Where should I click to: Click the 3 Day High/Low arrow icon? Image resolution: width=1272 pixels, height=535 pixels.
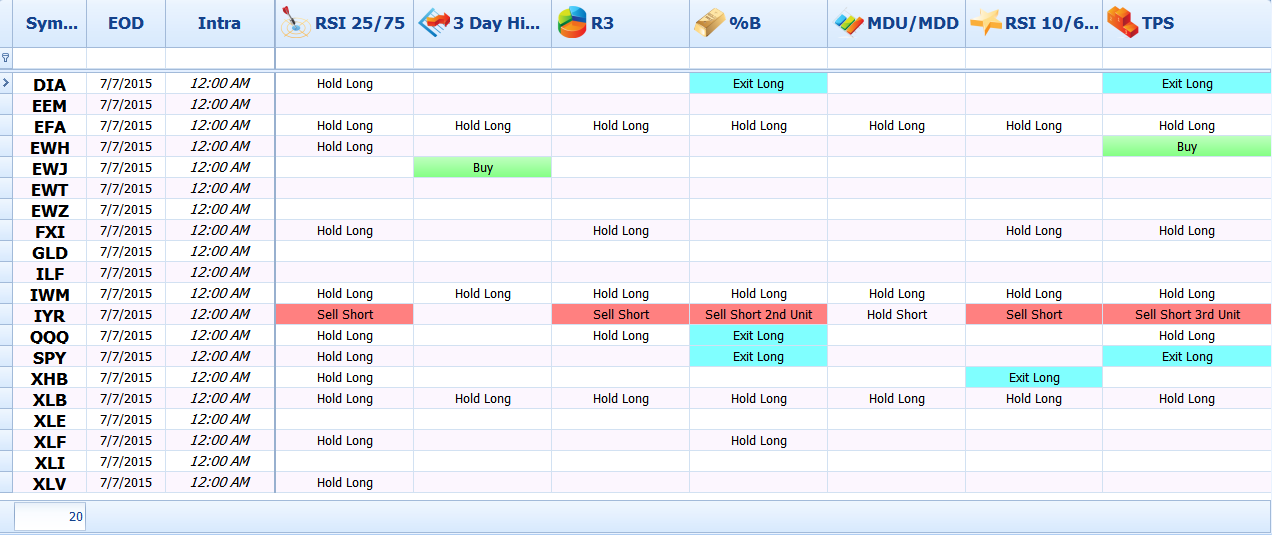click(434, 23)
